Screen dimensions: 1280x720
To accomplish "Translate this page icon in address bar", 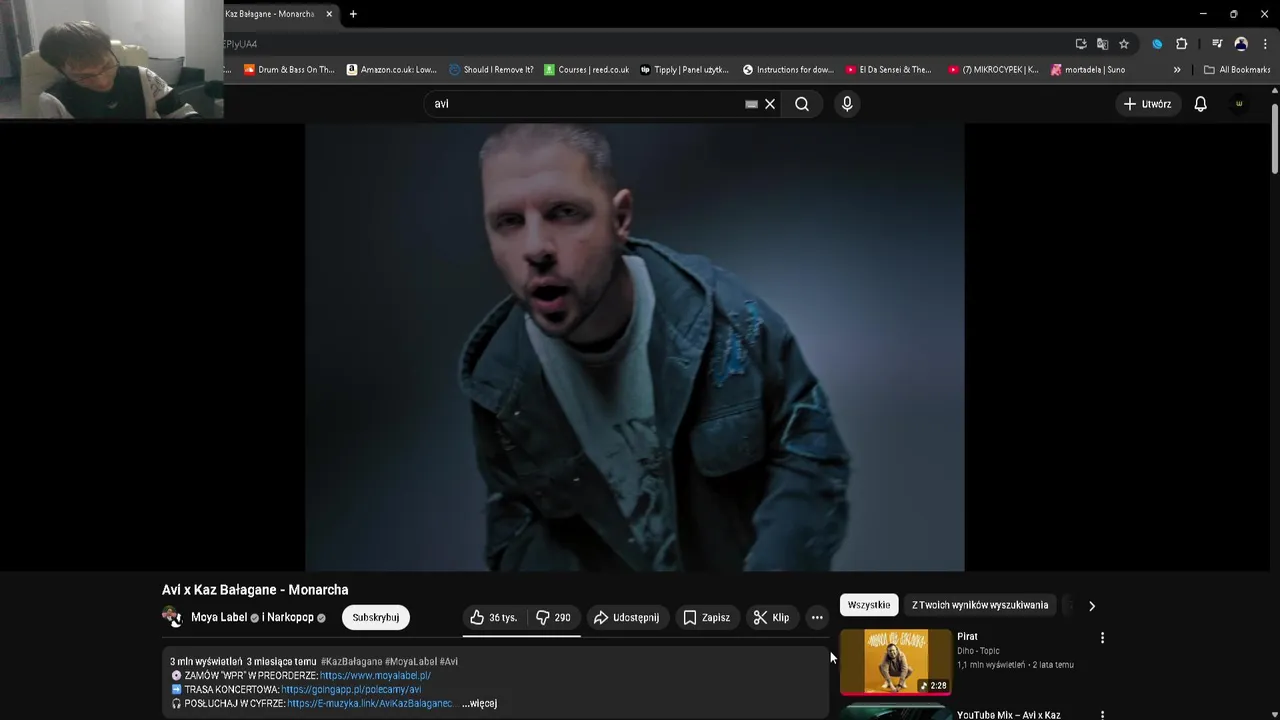I will click(x=1102, y=44).
